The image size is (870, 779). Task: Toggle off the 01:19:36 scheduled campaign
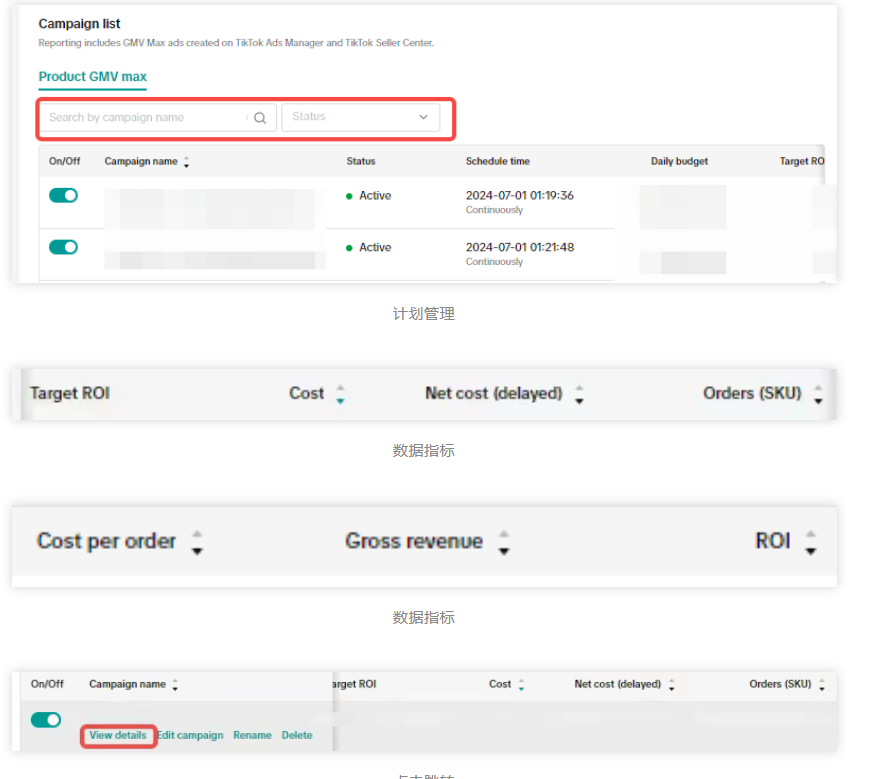[x=63, y=196]
